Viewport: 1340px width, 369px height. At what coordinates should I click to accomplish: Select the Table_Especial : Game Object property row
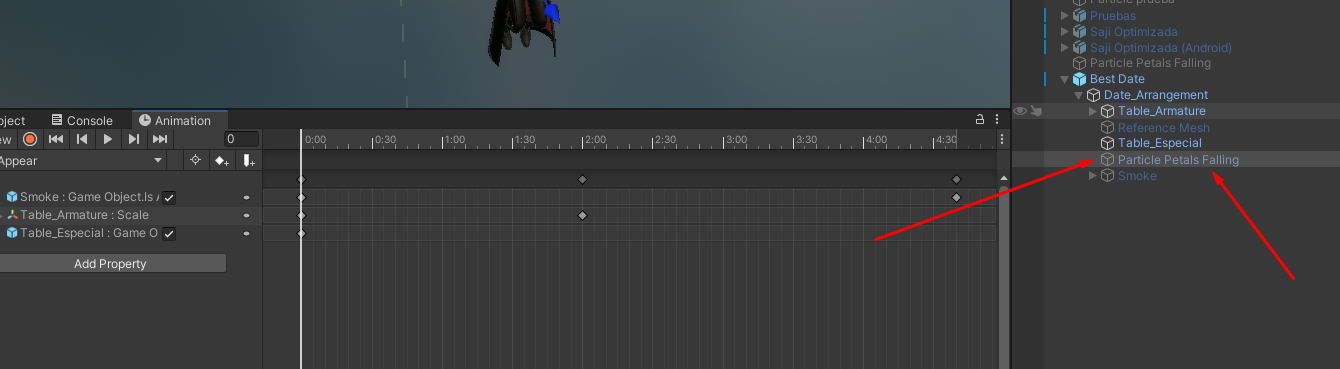coord(130,233)
